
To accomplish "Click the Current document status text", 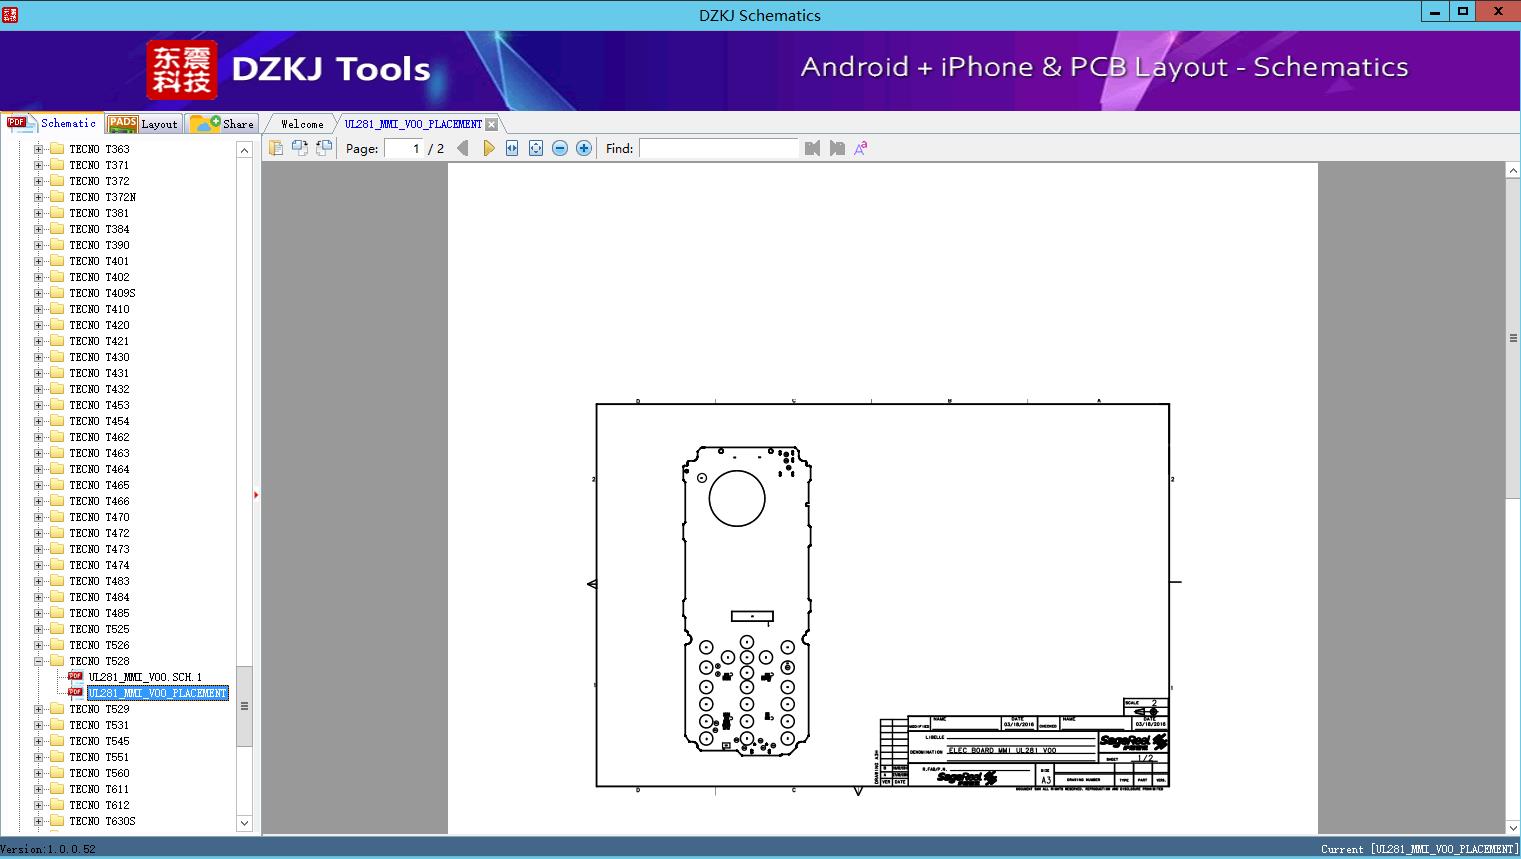I will 1419,849.
